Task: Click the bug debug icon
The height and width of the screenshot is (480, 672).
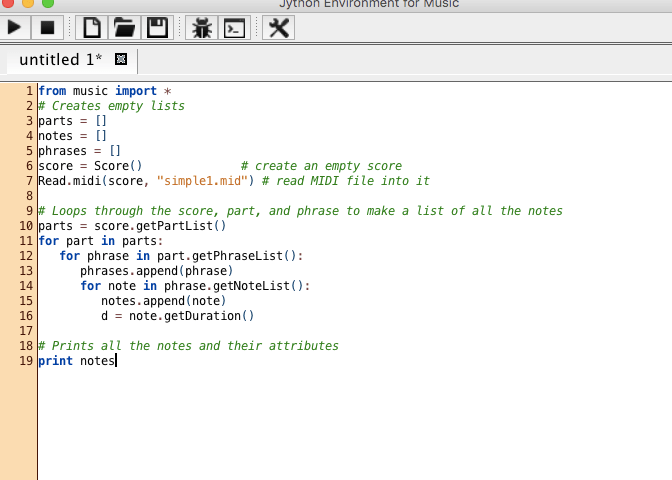Action: coord(202,28)
